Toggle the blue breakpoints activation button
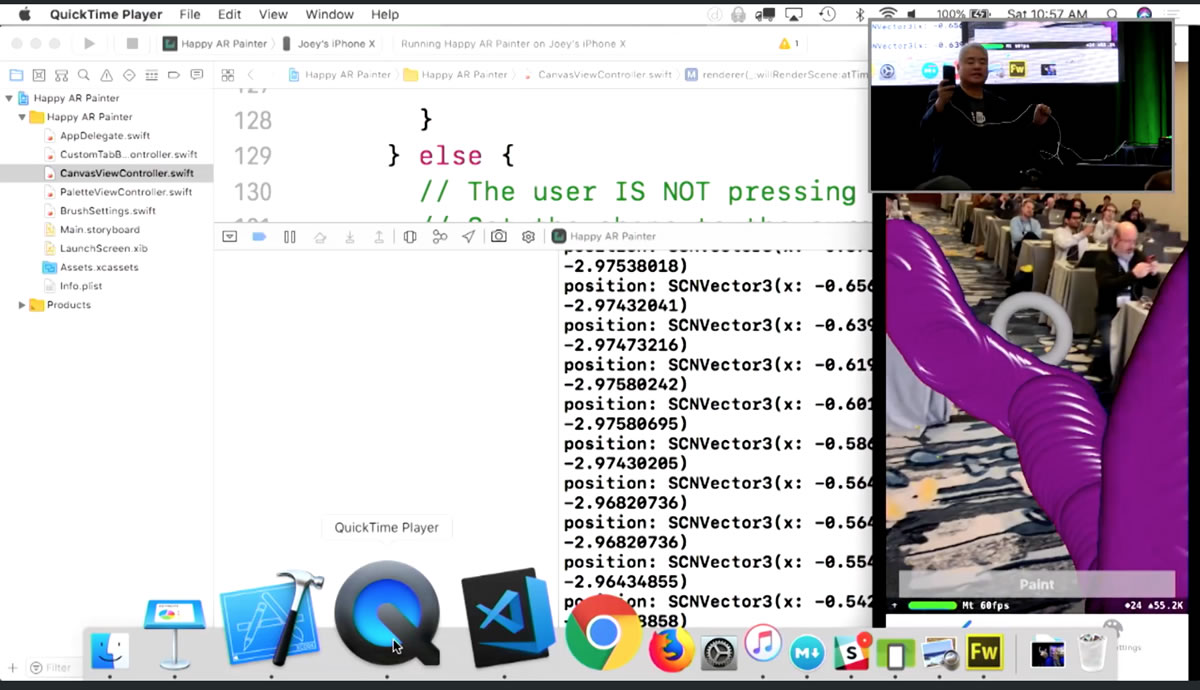 (x=259, y=237)
